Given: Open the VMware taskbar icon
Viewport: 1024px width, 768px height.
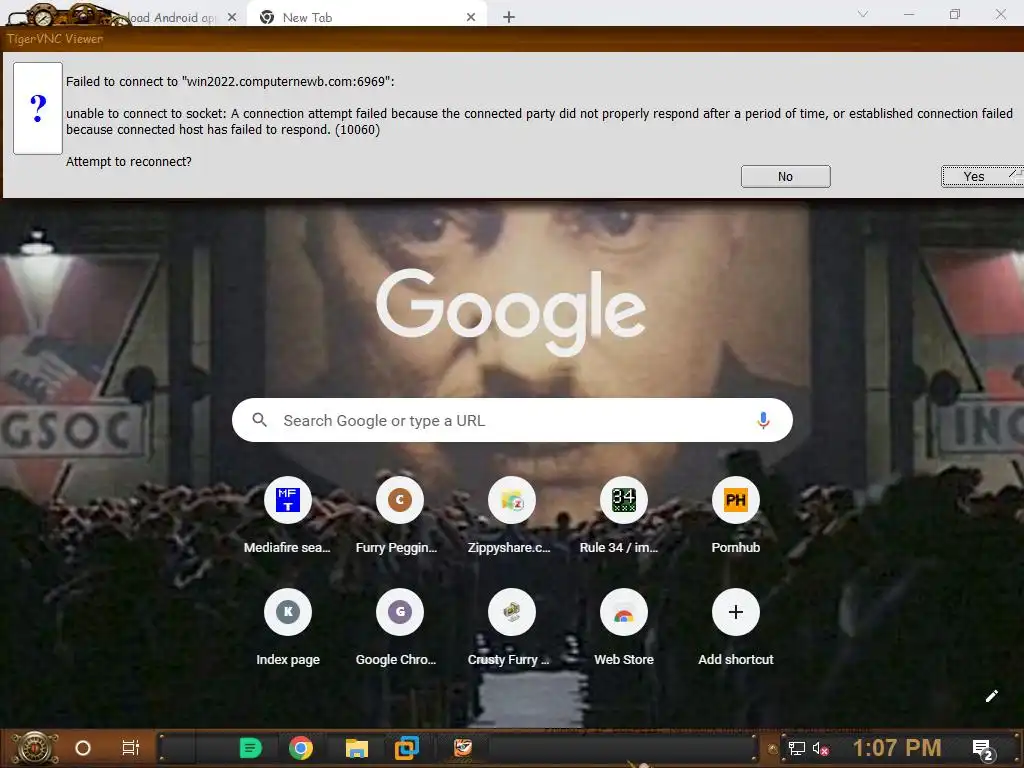Looking at the screenshot, I should click(x=406, y=748).
